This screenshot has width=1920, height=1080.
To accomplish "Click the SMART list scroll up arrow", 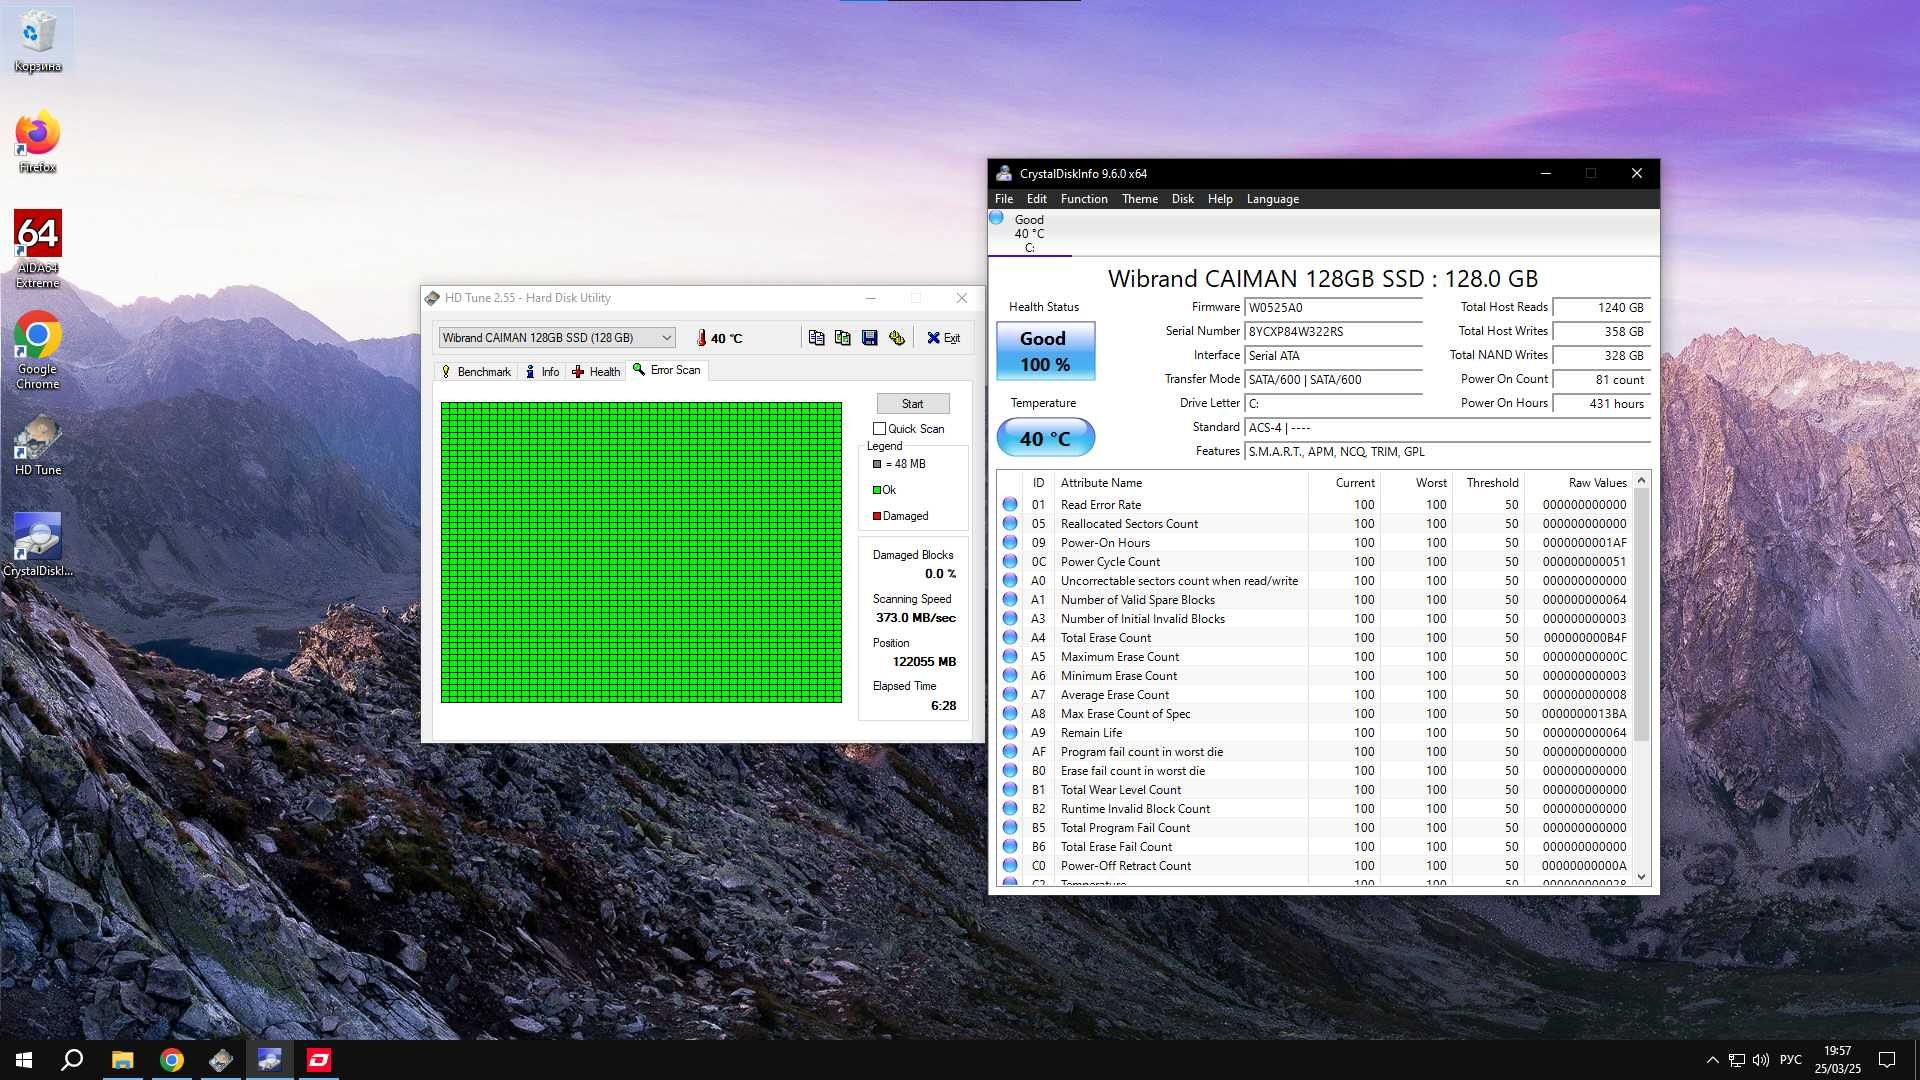I will point(1641,481).
